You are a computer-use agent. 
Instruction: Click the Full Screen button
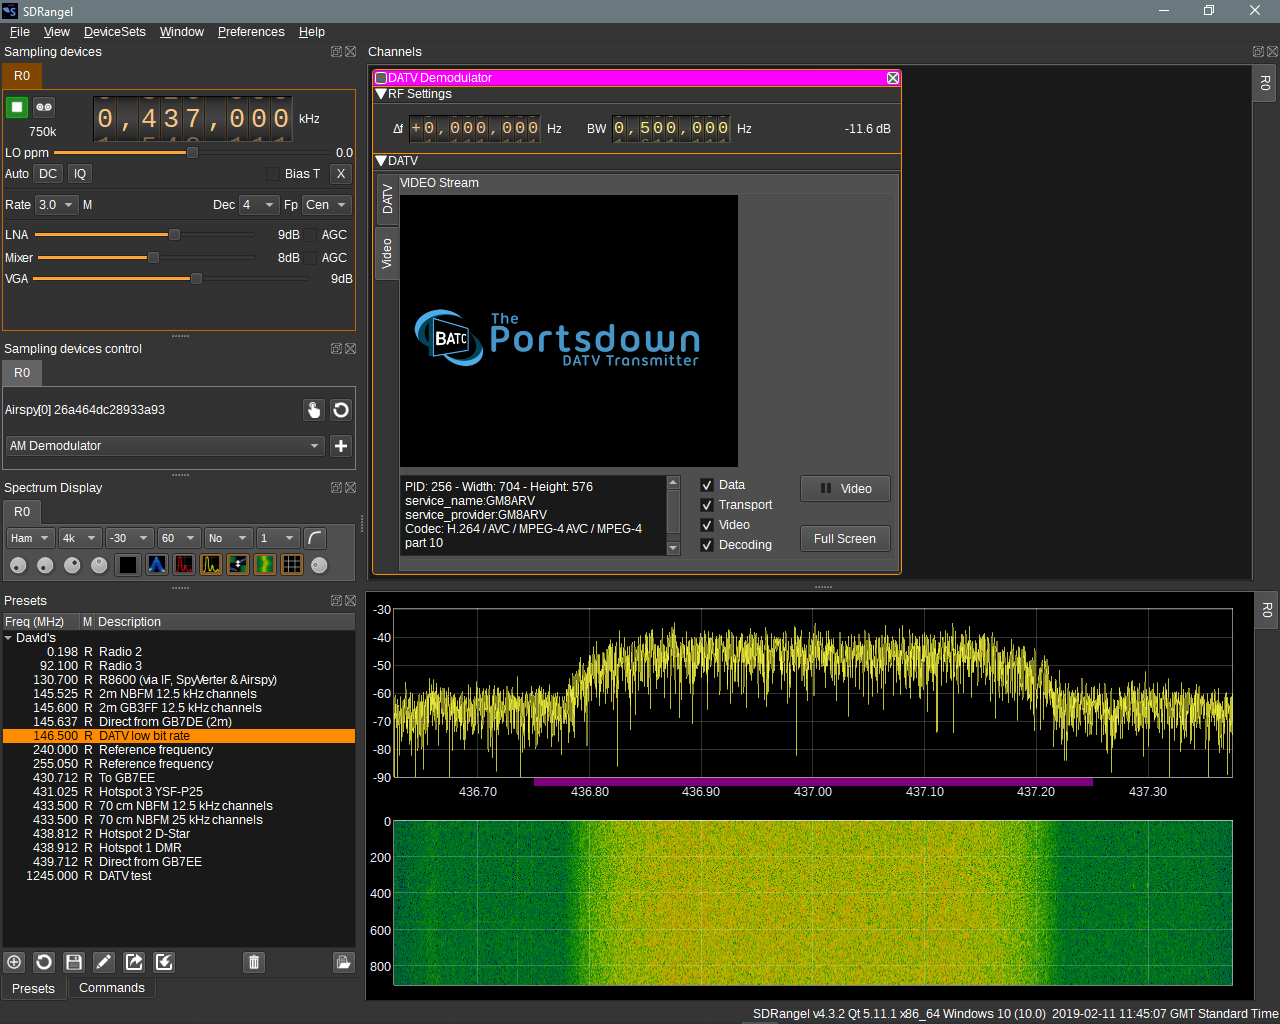pos(845,538)
